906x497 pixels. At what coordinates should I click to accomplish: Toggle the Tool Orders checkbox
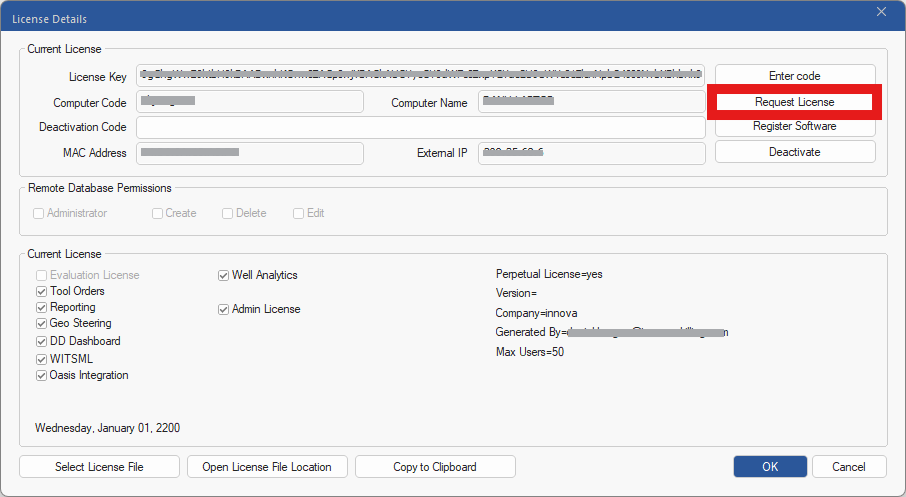[42, 291]
